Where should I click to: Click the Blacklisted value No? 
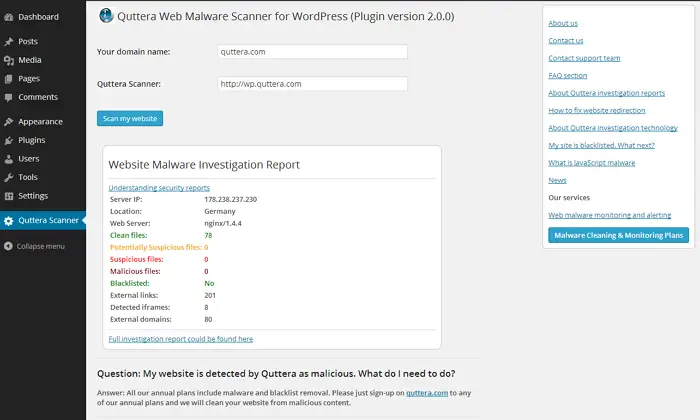click(x=209, y=283)
